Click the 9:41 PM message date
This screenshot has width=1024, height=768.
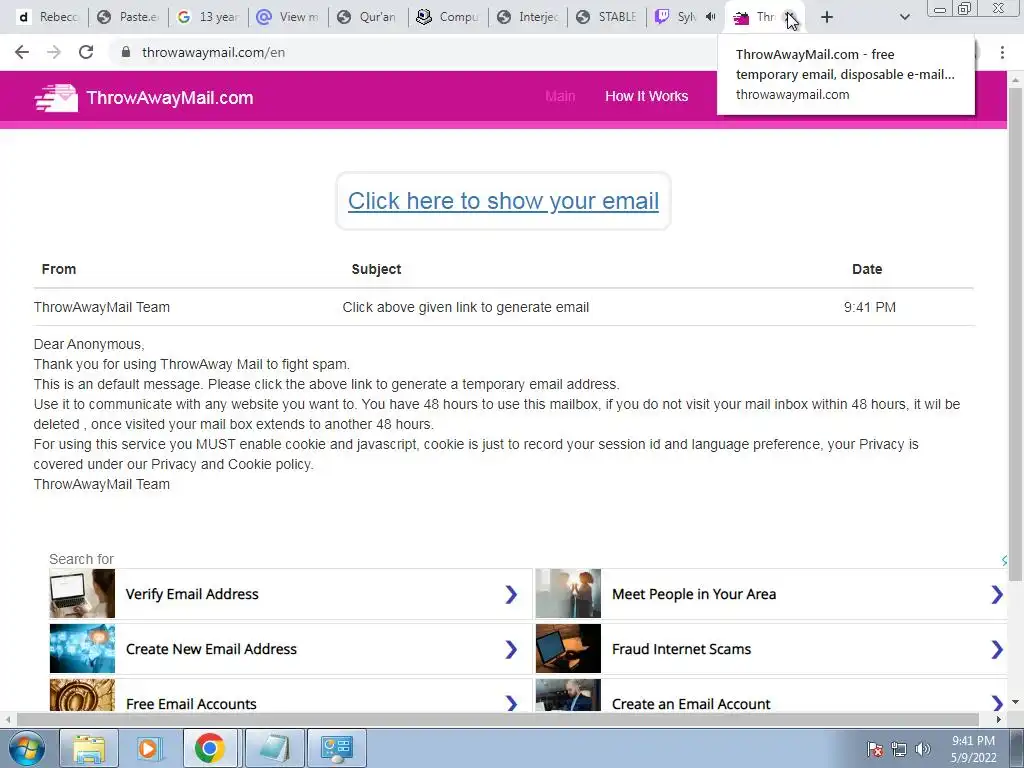tap(869, 307)
